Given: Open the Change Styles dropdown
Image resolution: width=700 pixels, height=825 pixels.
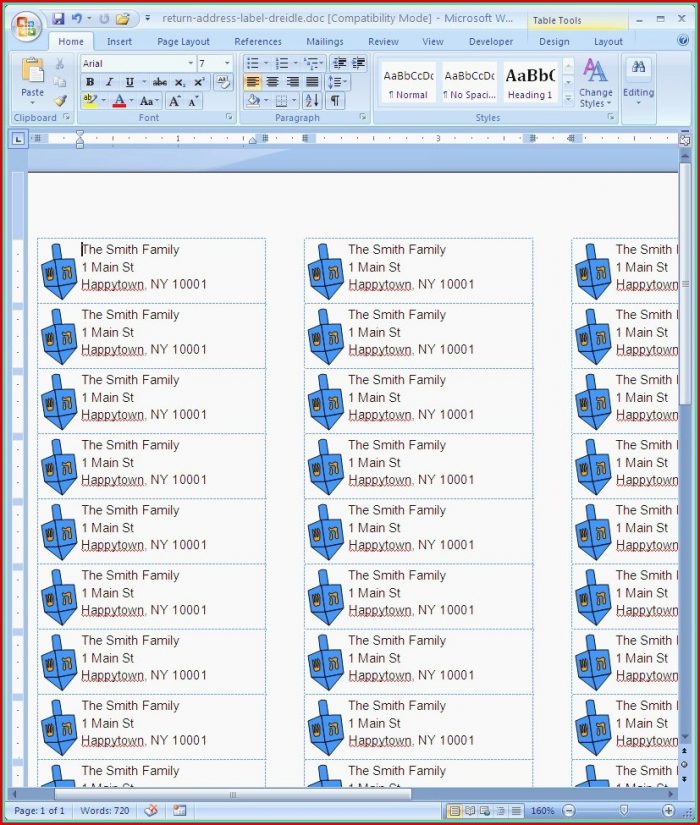Looking at the screenshot, I should tap(595, 83).
